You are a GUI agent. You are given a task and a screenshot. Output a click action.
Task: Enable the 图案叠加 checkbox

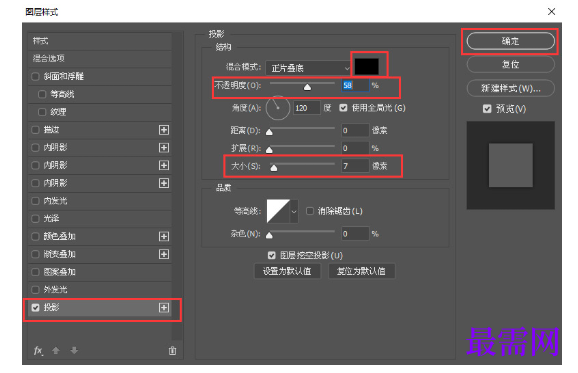[35, 272]
